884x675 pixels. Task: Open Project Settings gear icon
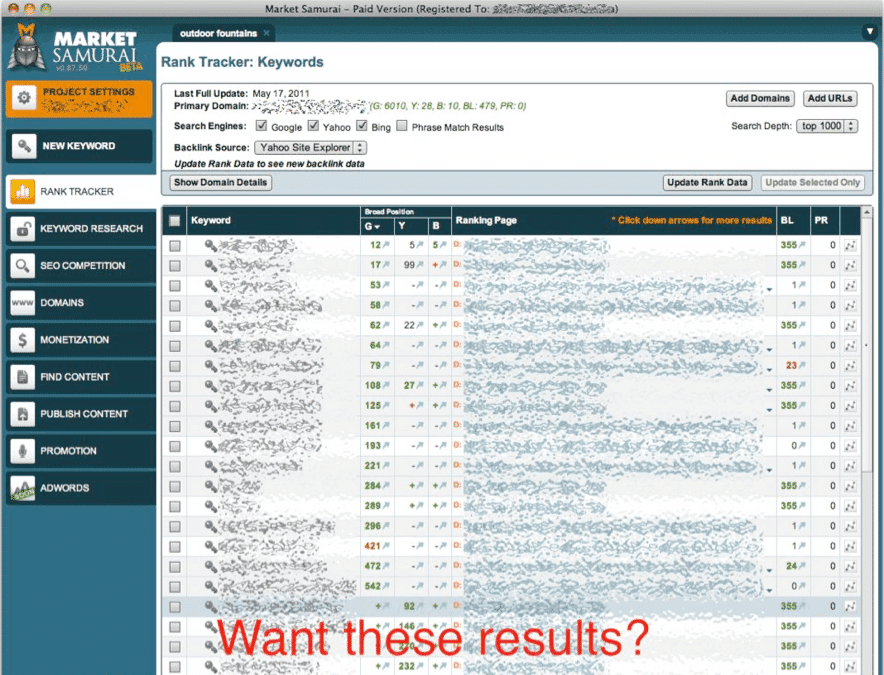(24, 98)
